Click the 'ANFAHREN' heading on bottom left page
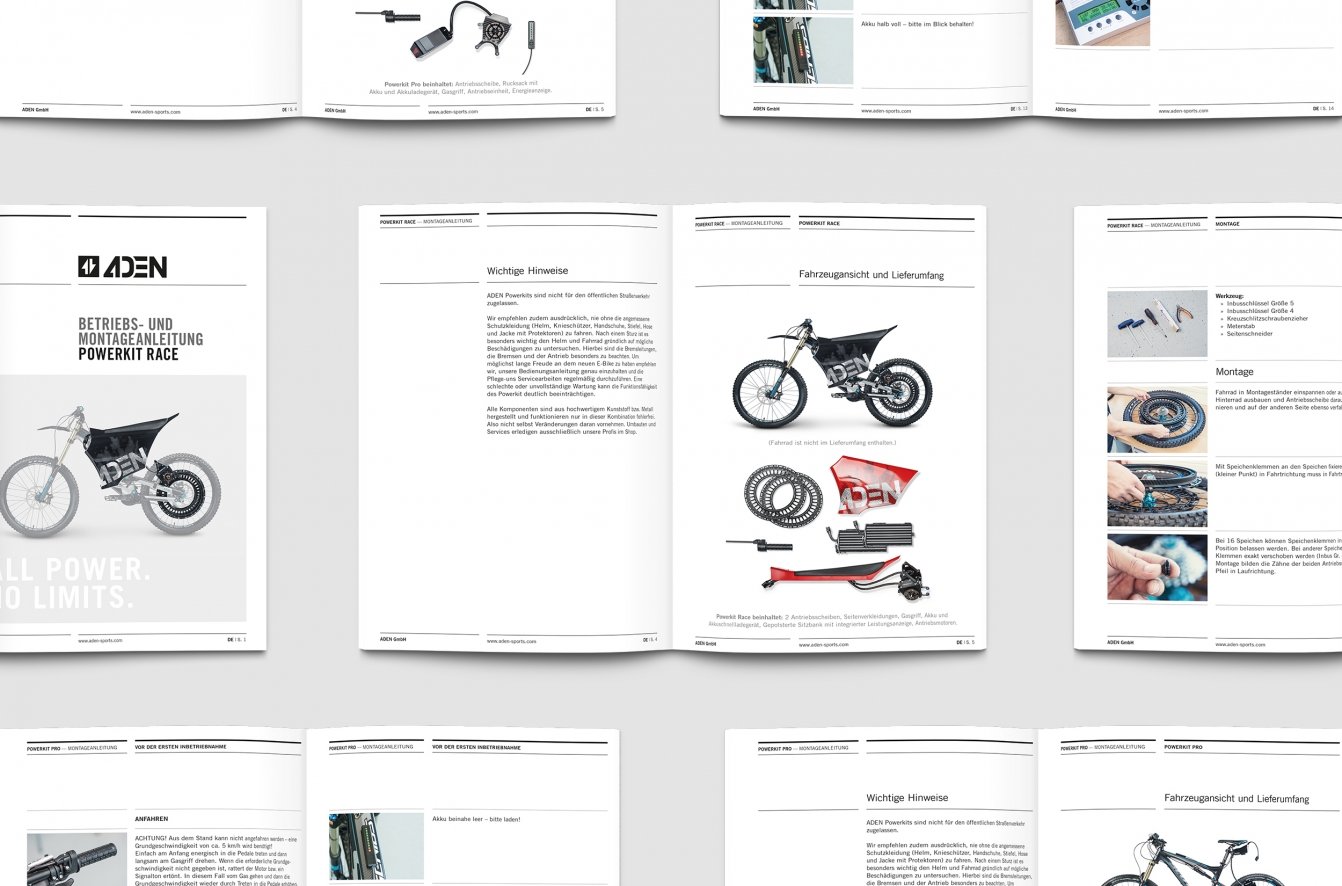 [151, 819]
